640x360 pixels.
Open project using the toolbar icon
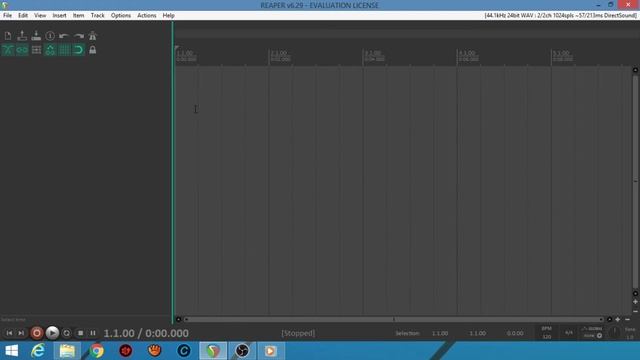pos(22,36)
